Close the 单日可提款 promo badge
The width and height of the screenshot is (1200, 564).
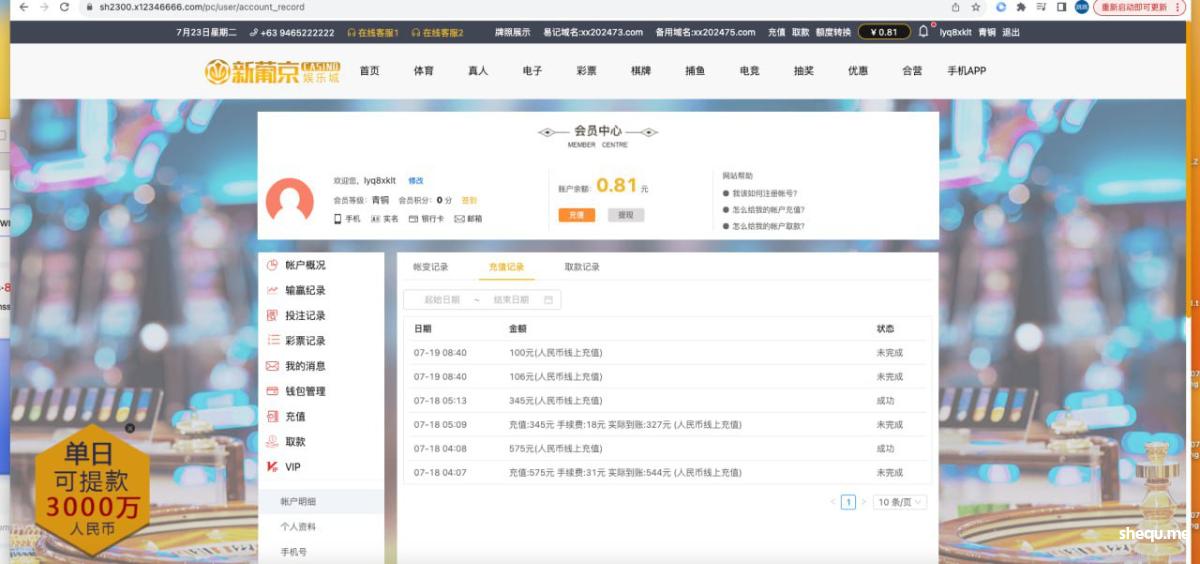[129, 428]
